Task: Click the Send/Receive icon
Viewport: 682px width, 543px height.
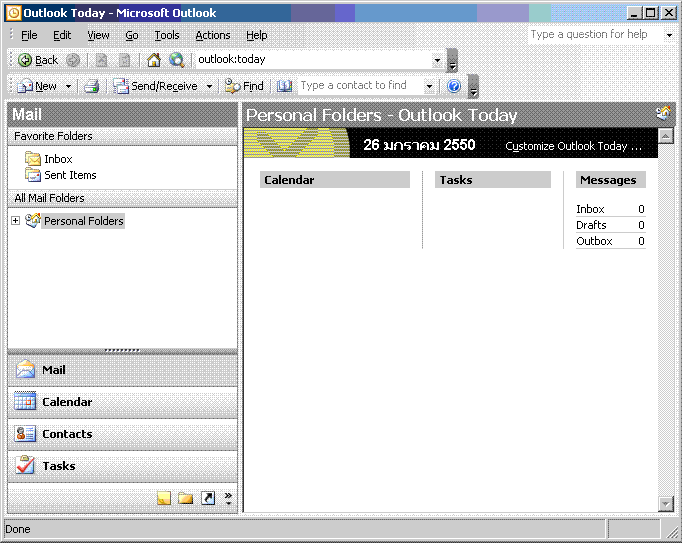Action: pyautogui.click(x=121, y=86)
